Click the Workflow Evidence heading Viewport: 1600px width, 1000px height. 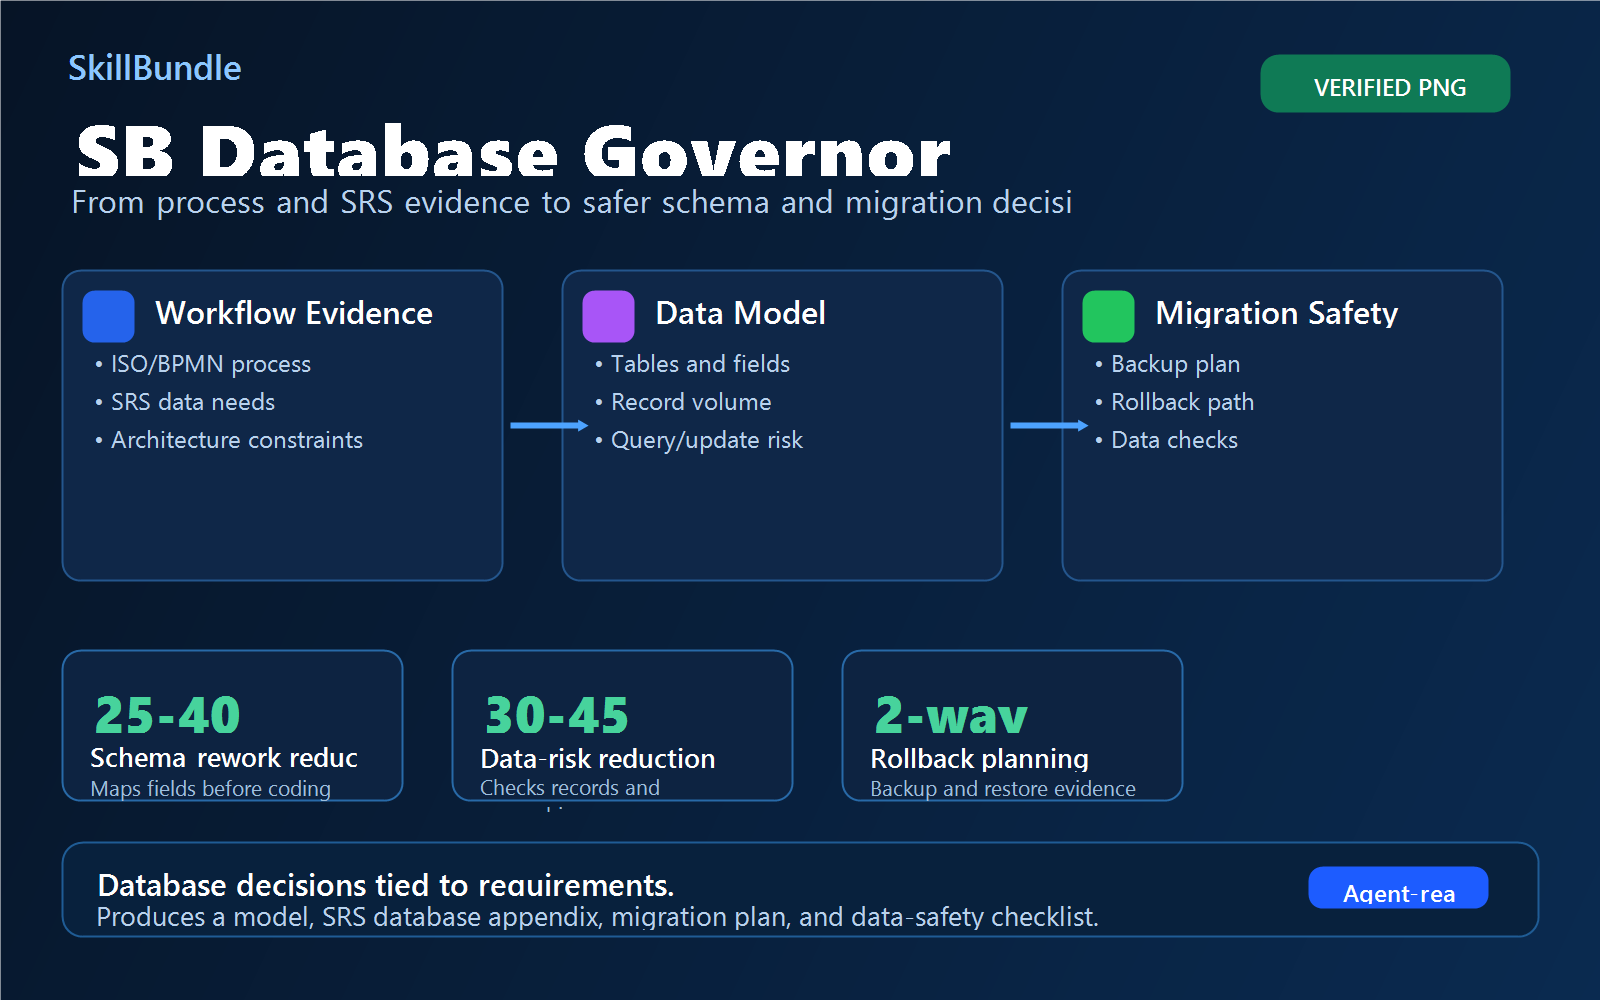point(294,313)
